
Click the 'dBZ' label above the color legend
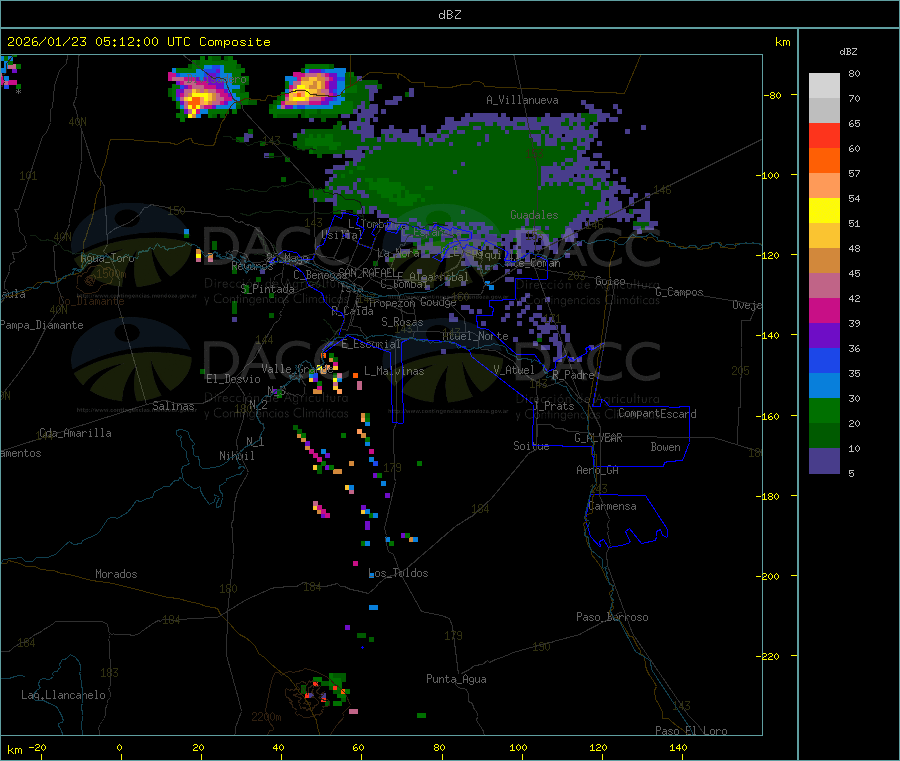[848, 52]
